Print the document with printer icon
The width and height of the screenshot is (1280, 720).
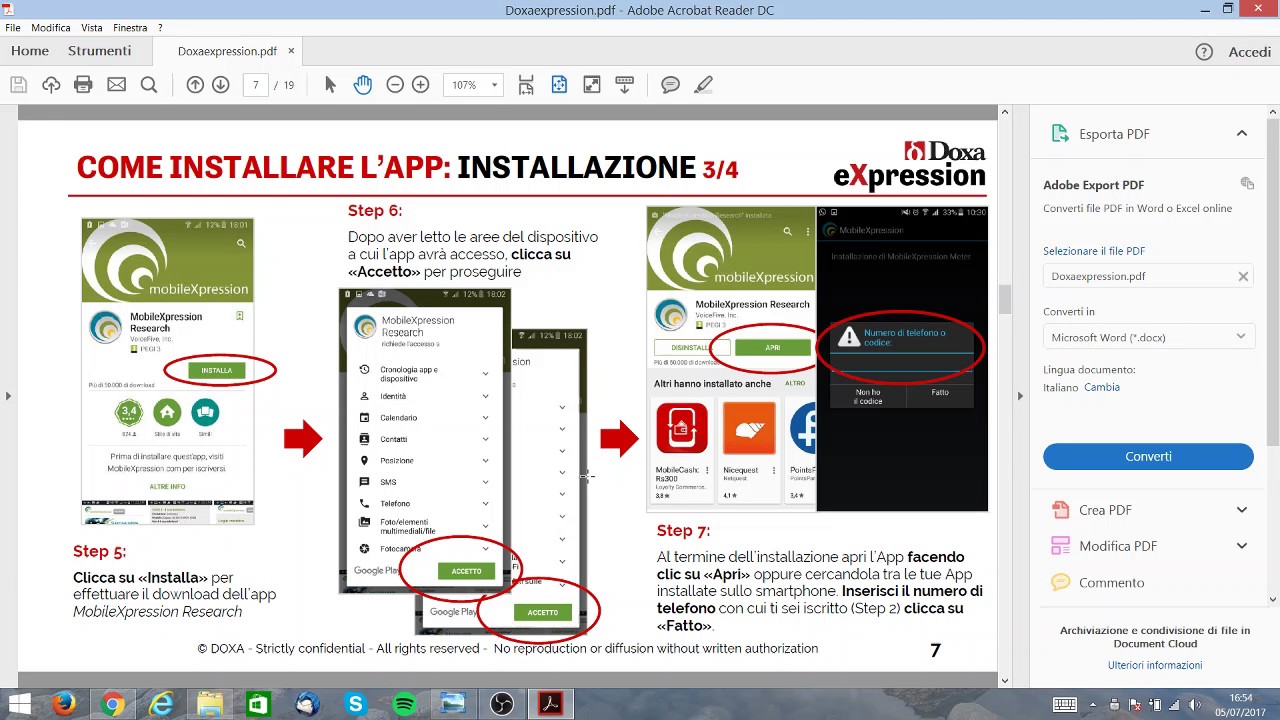pos(83,85)
